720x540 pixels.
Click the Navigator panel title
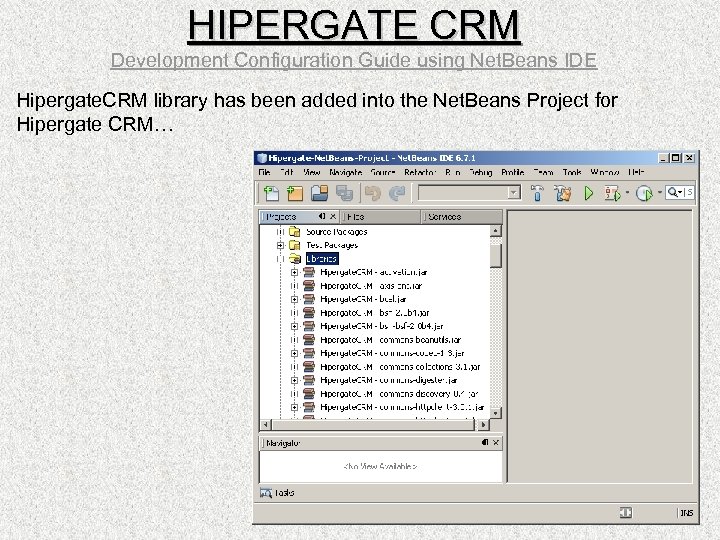click(x=283, y=443)
